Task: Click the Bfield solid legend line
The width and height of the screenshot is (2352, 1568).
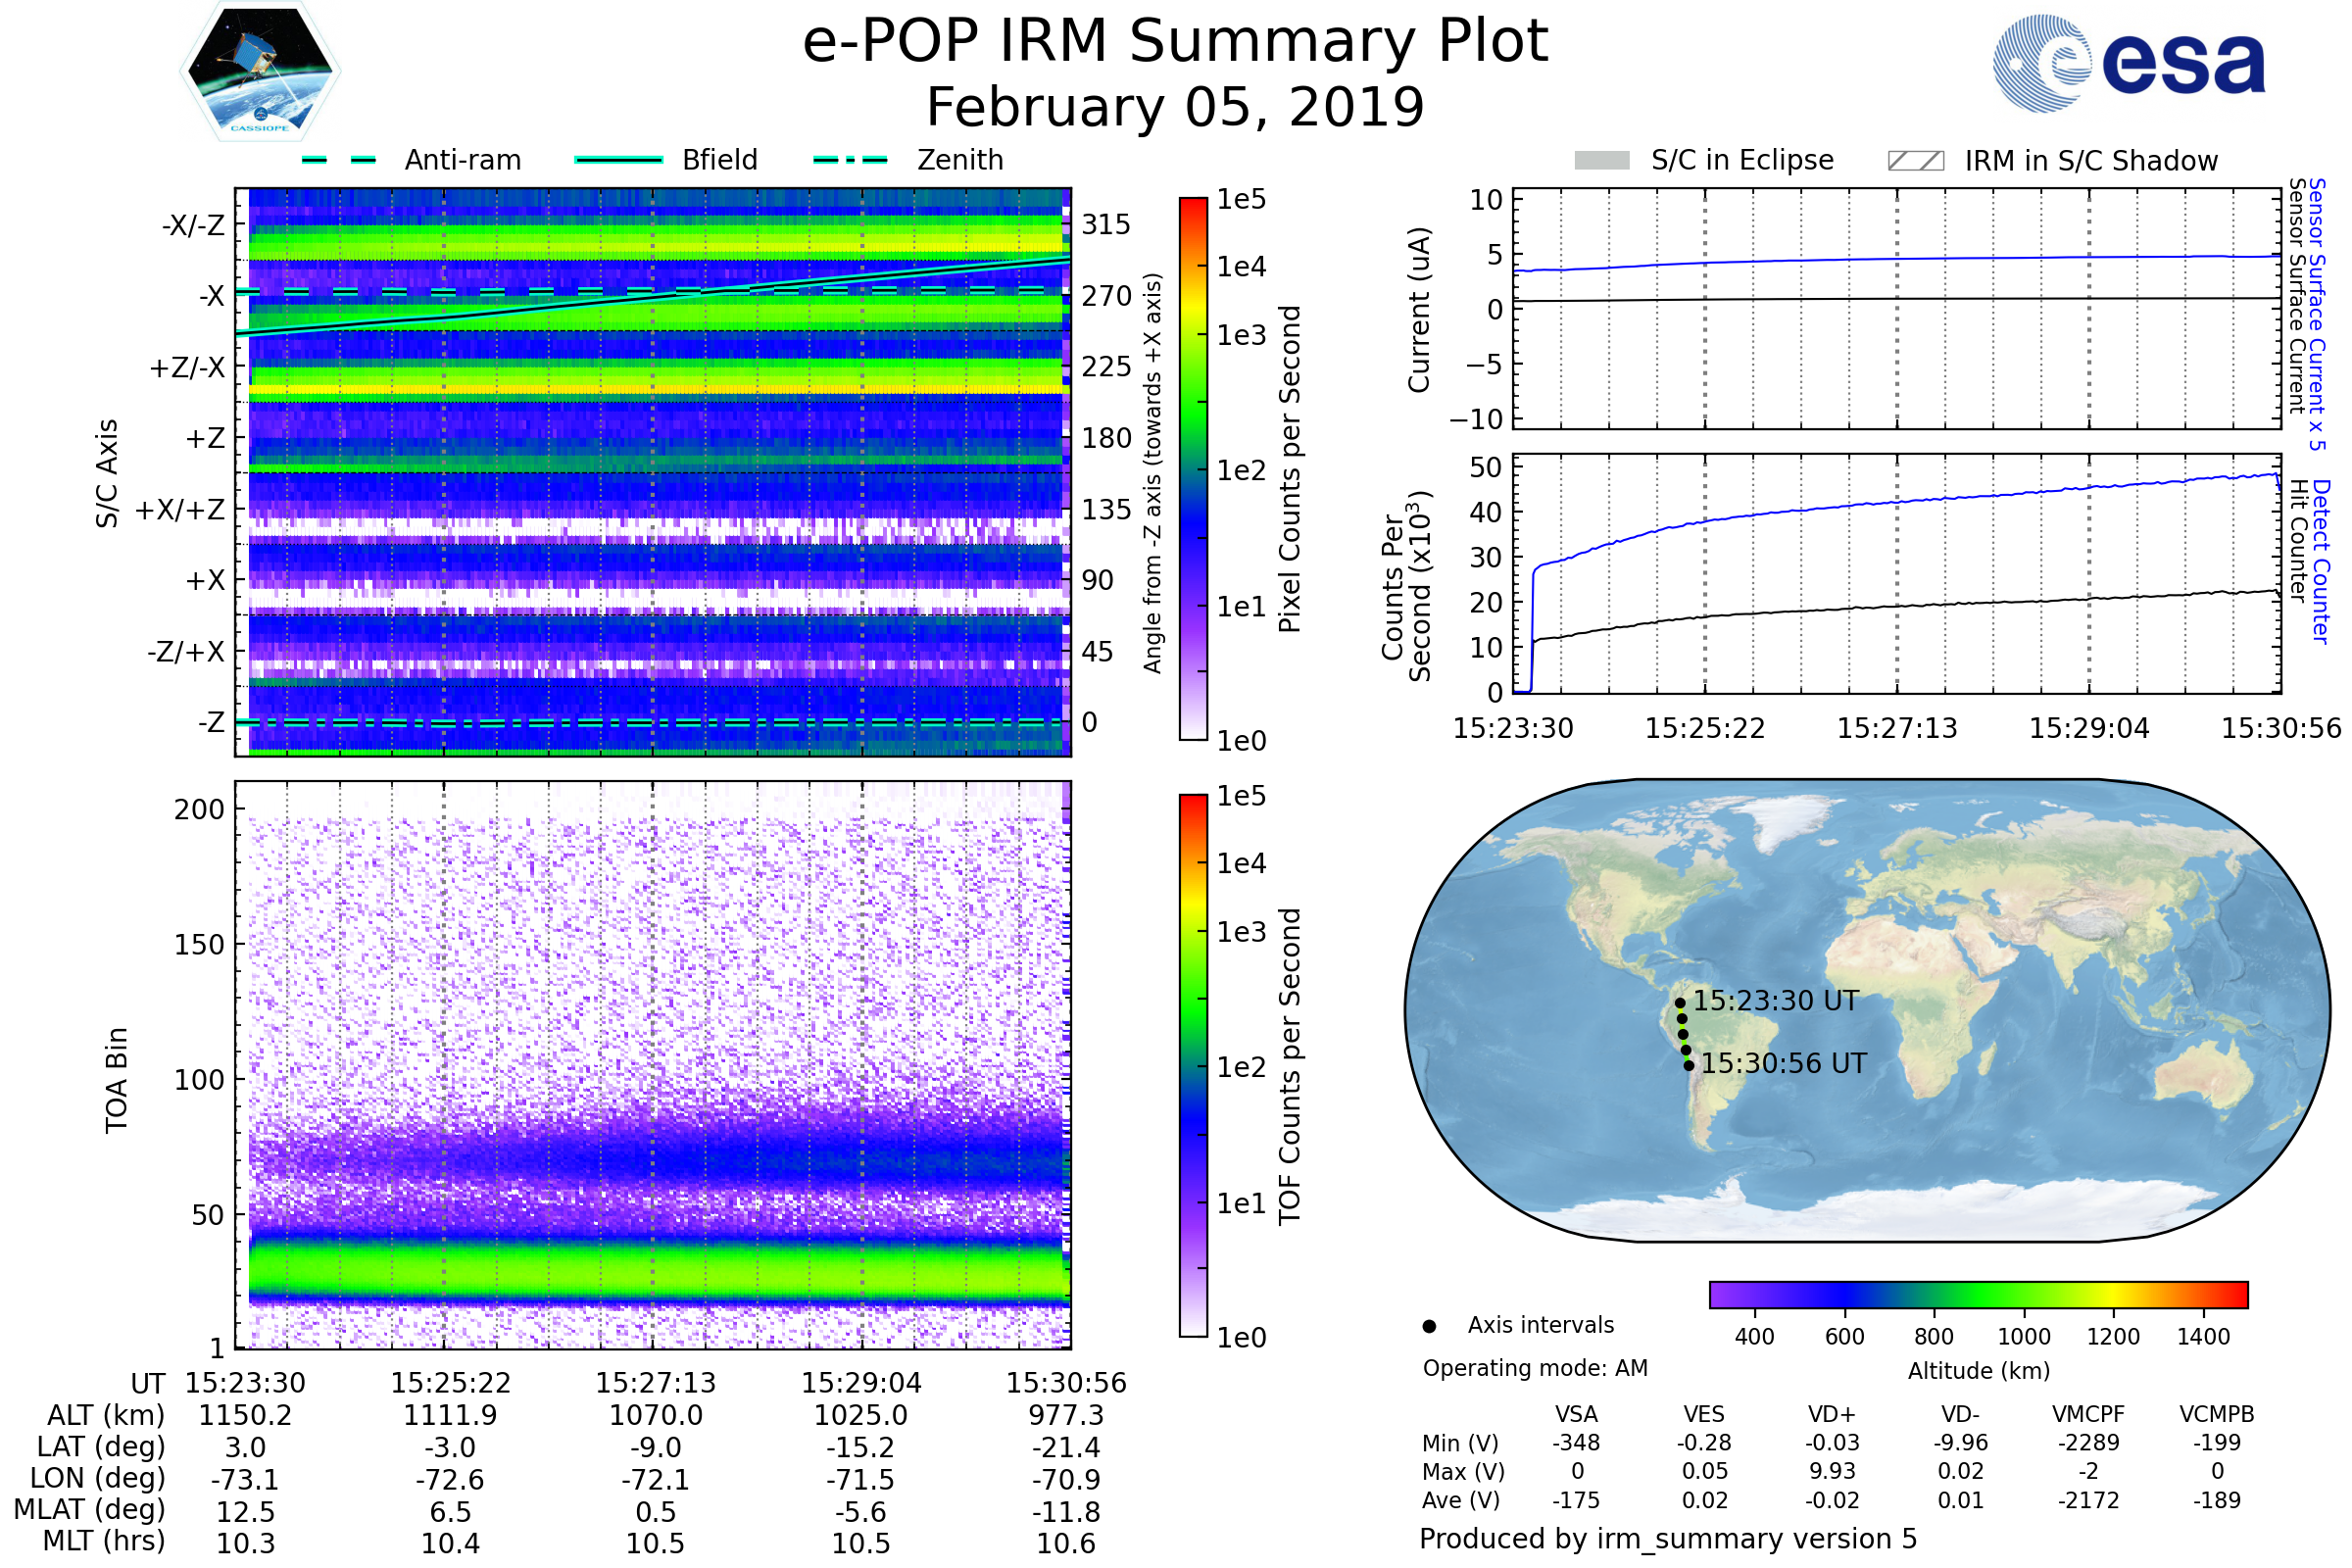Action: click(618, 160)
